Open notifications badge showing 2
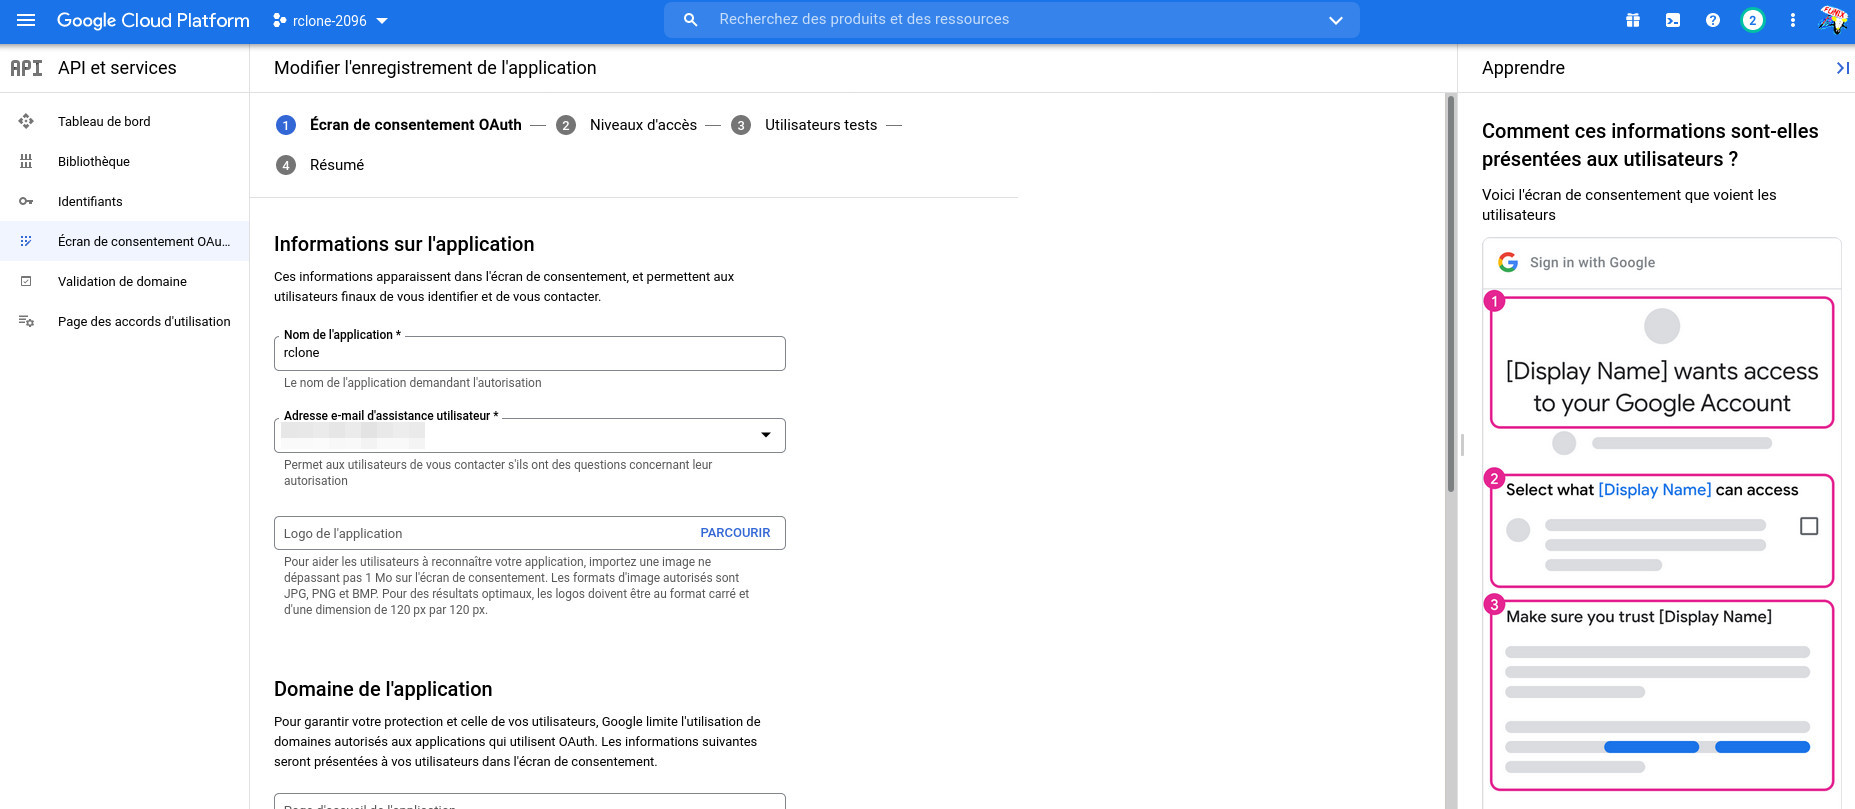The image size is (1855, 809). tap(1753, 20)
